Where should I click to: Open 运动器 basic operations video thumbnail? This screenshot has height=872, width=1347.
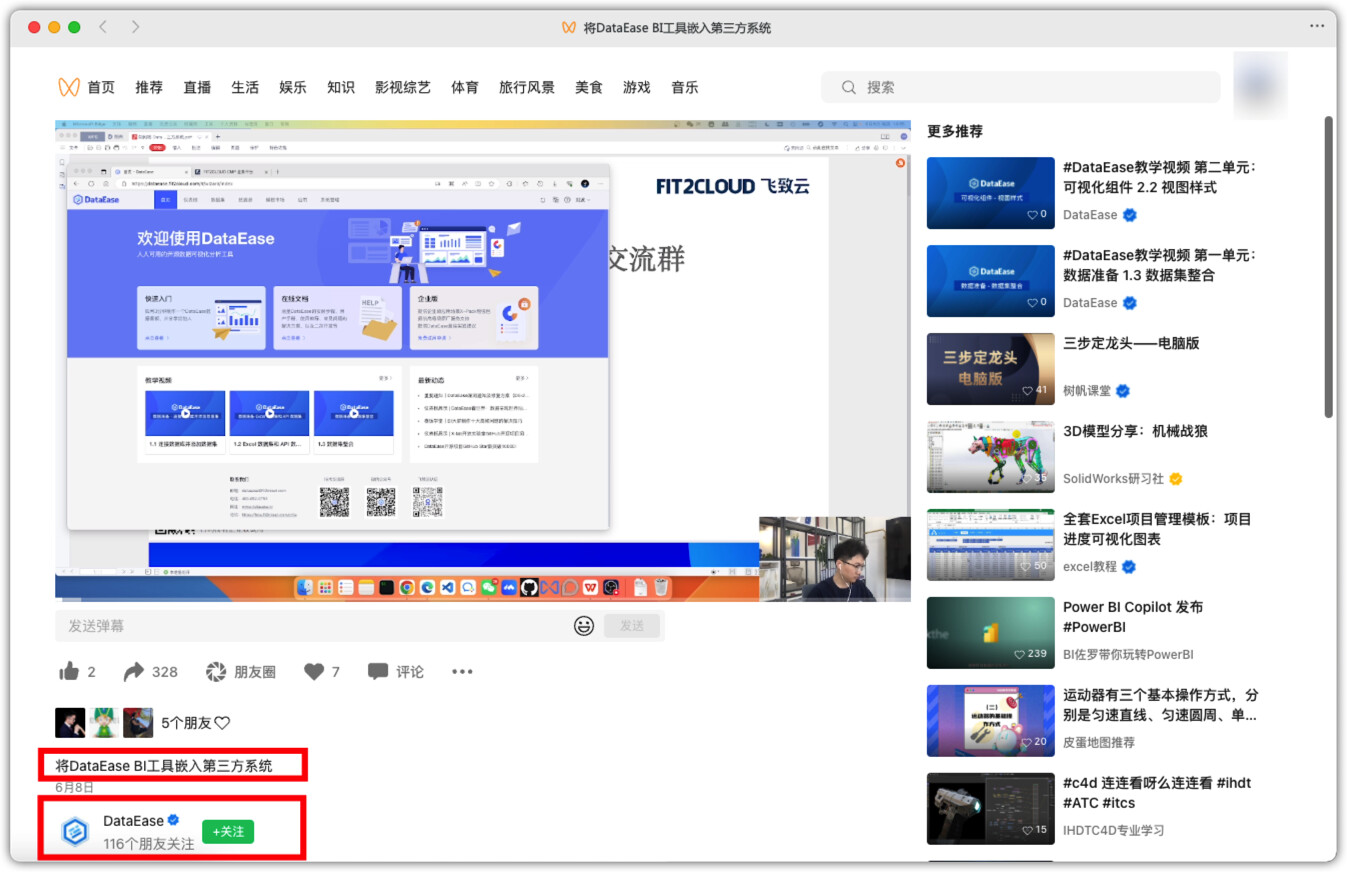click(991, 721)
